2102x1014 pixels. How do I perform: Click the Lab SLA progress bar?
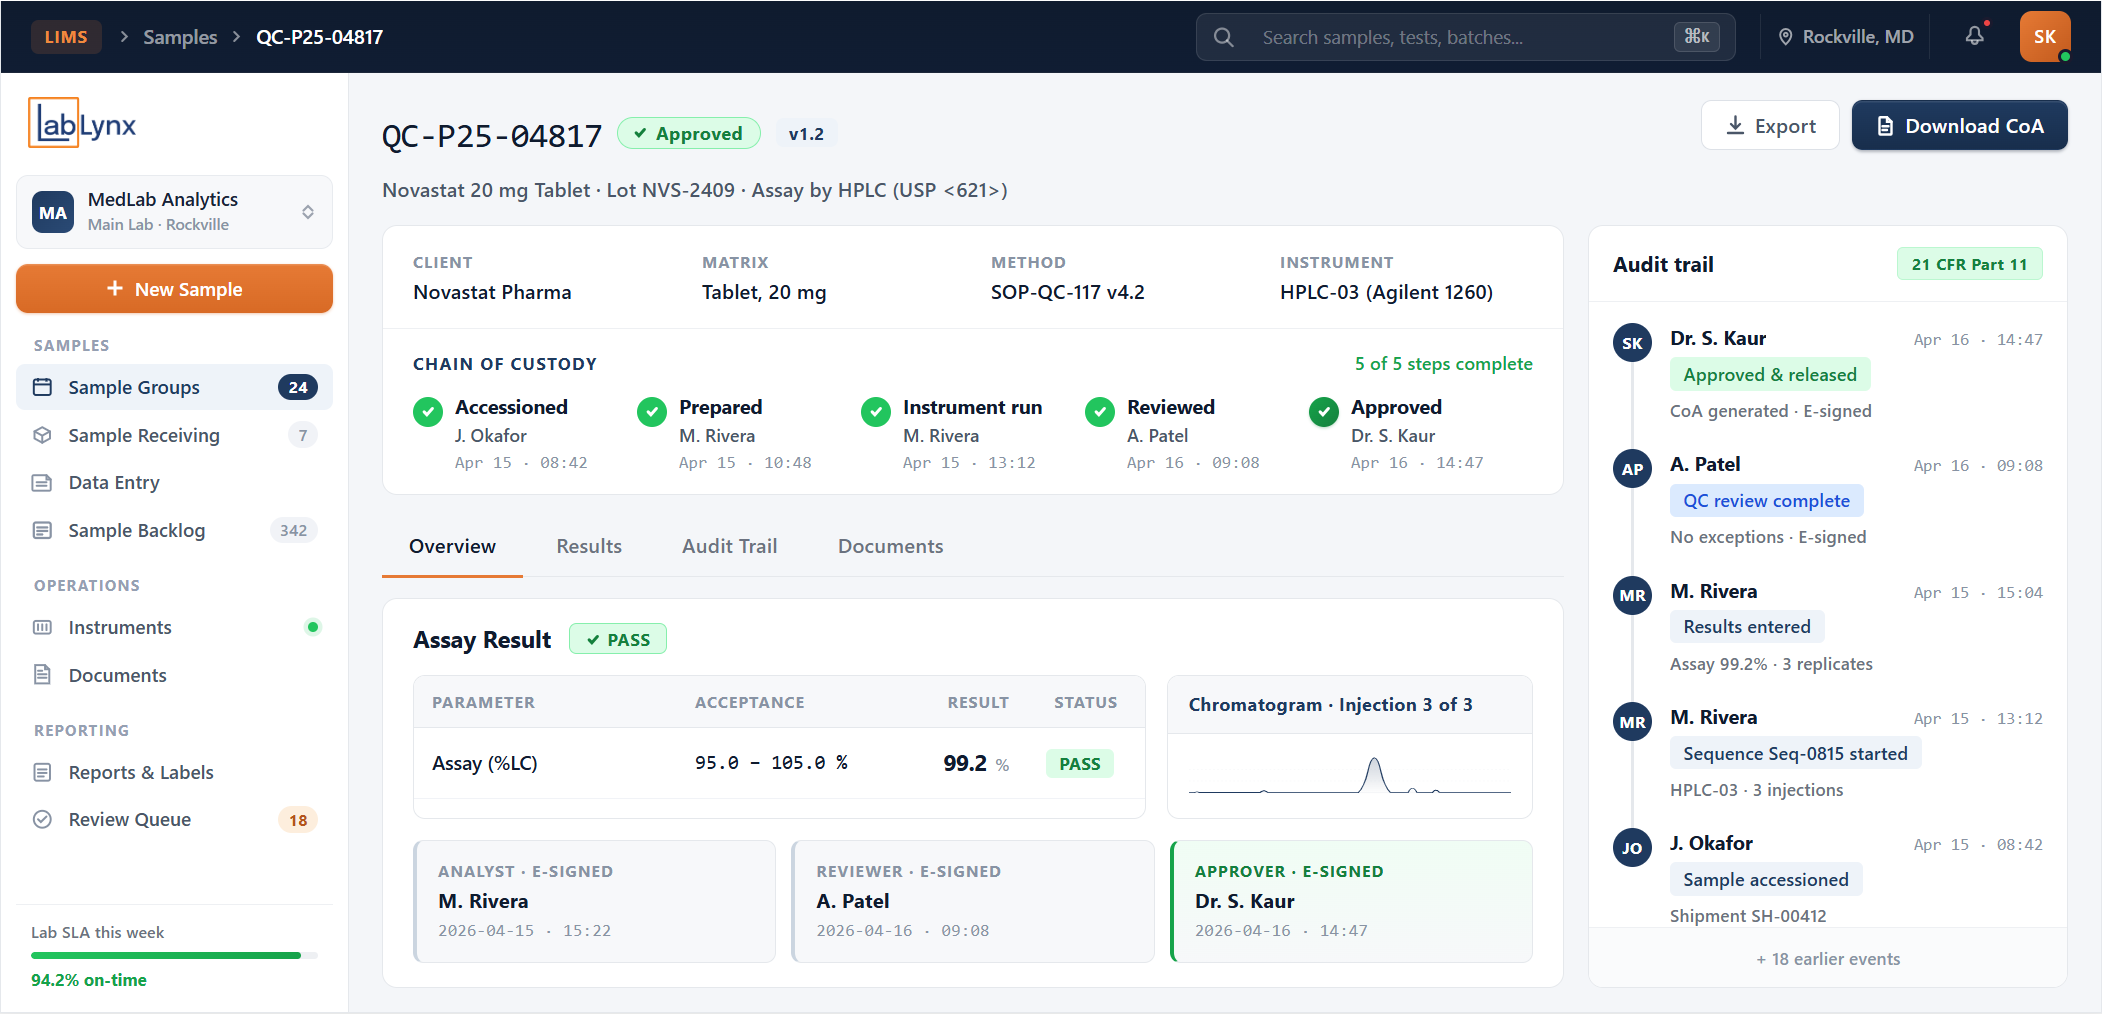pyautogui.click(x=174, y=955)
